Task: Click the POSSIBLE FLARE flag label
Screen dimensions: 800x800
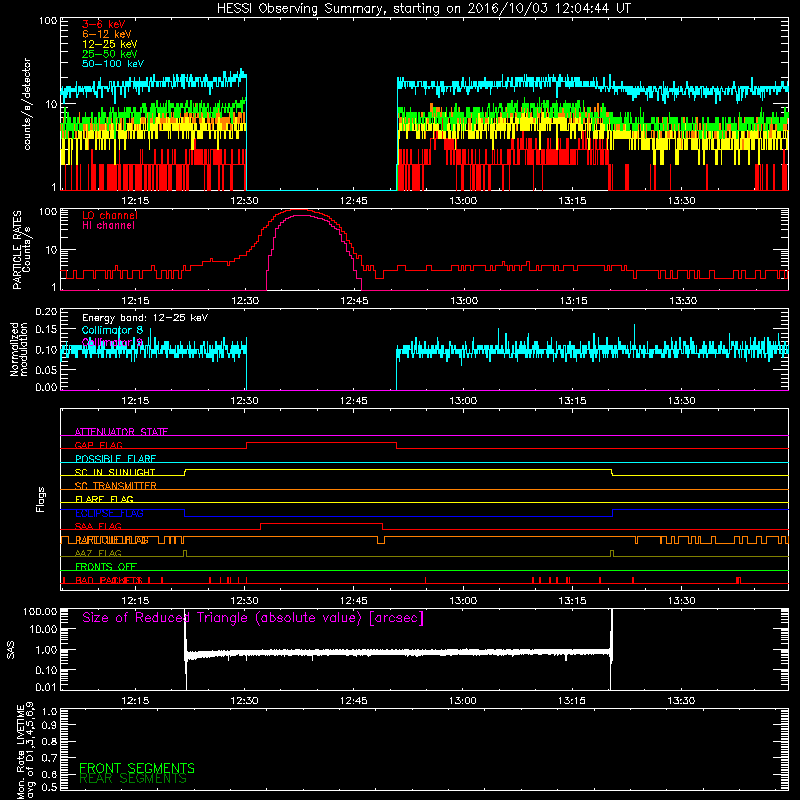Action: point(115,458)
